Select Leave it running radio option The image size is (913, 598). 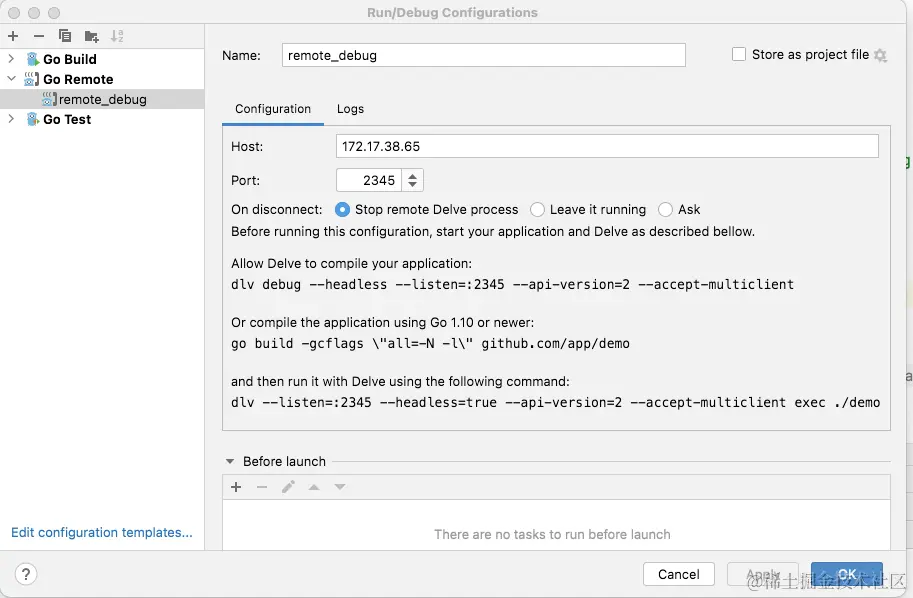point(537,210)
